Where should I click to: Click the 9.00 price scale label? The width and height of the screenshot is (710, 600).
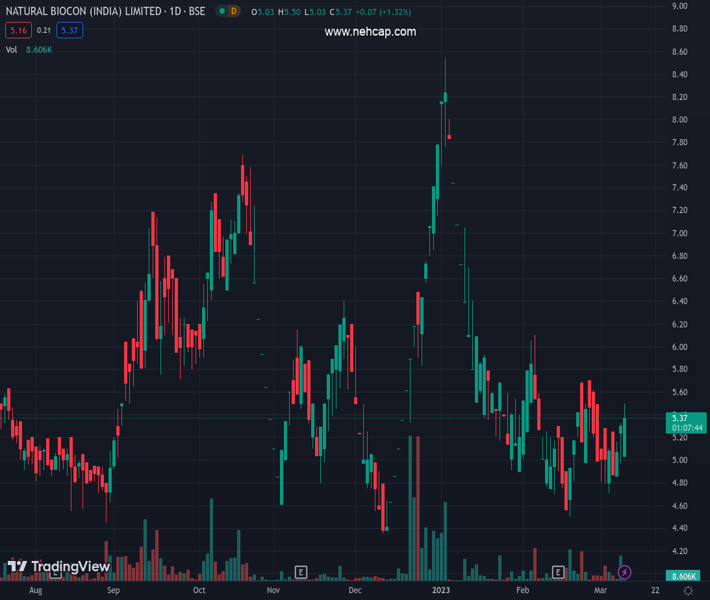click(x=680, y=6)
